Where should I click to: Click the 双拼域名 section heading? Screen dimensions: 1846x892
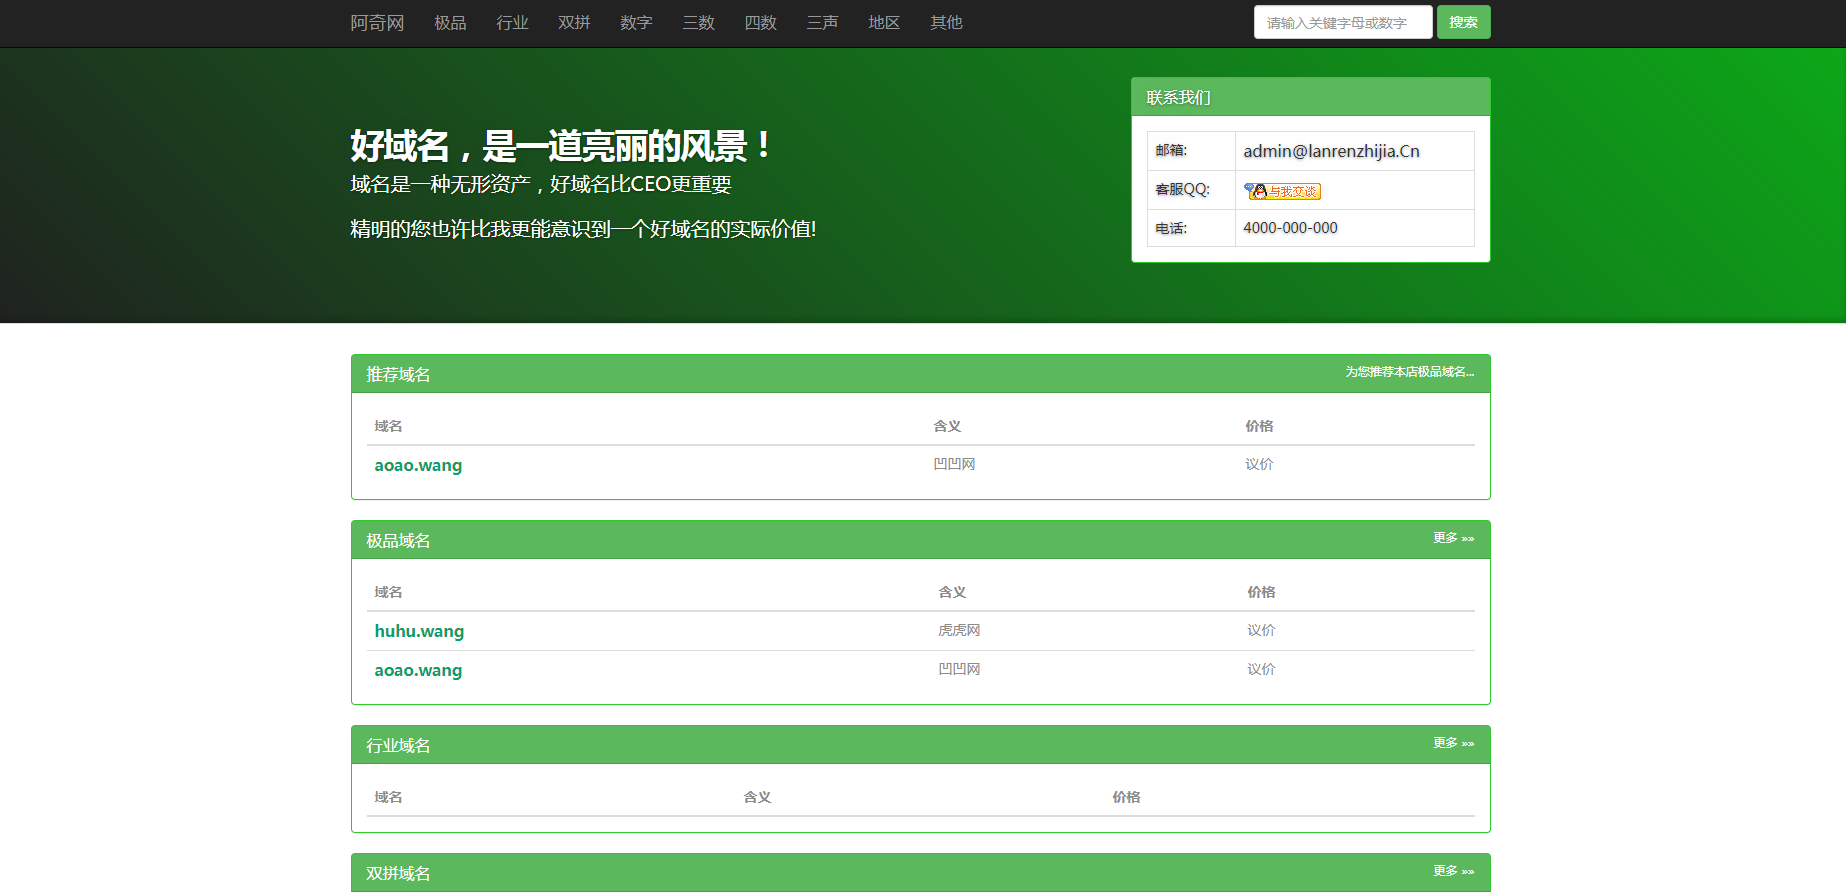398,873
